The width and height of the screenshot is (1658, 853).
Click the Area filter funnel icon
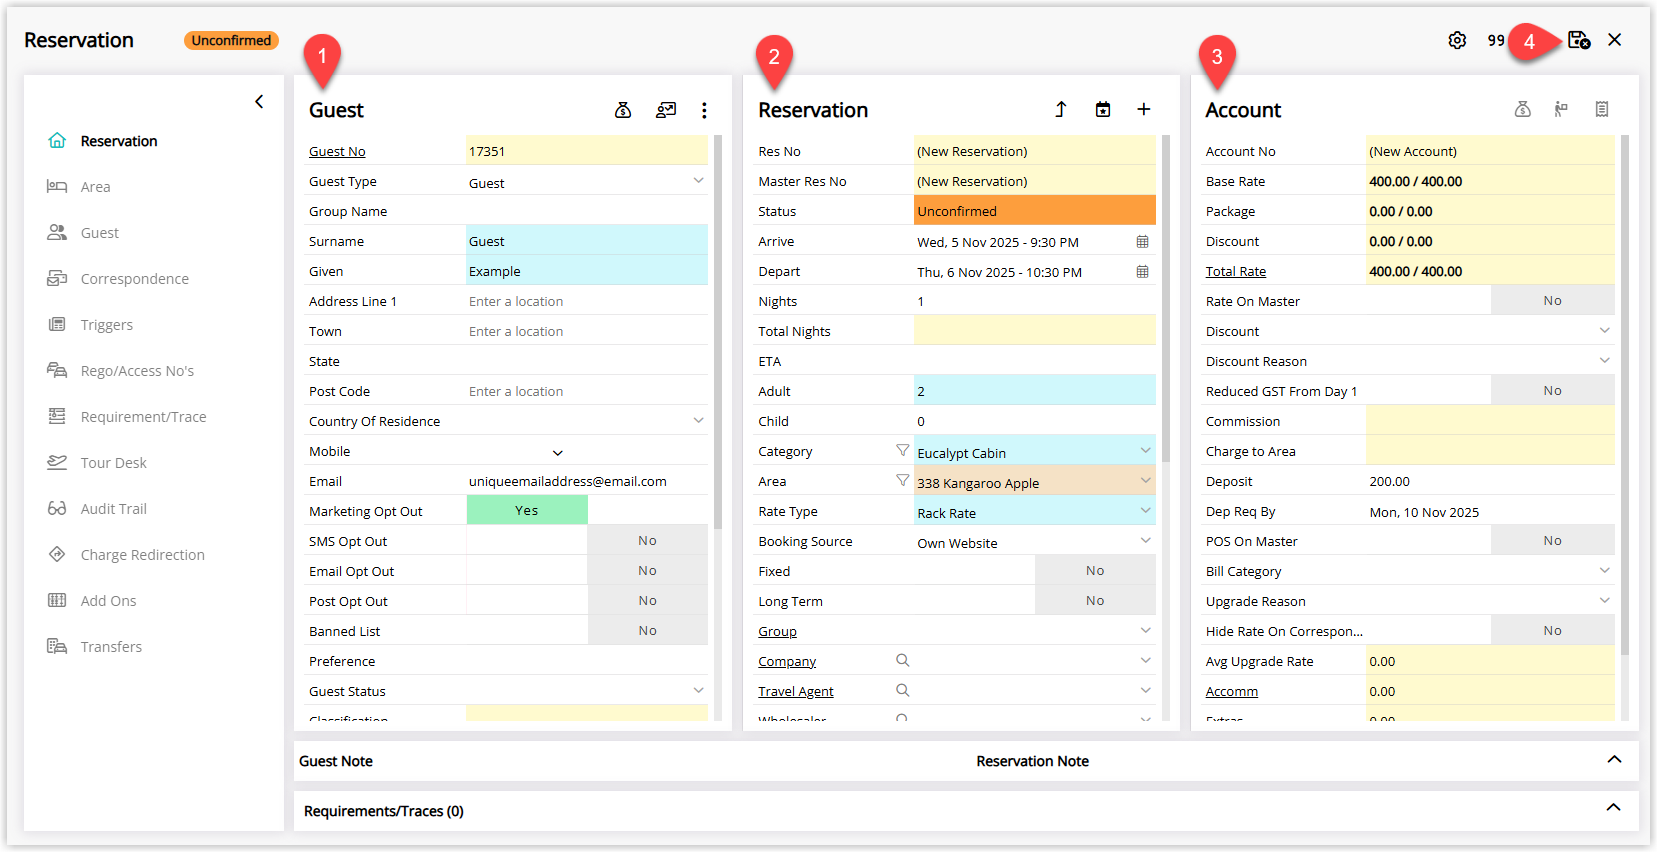[903, 481]
